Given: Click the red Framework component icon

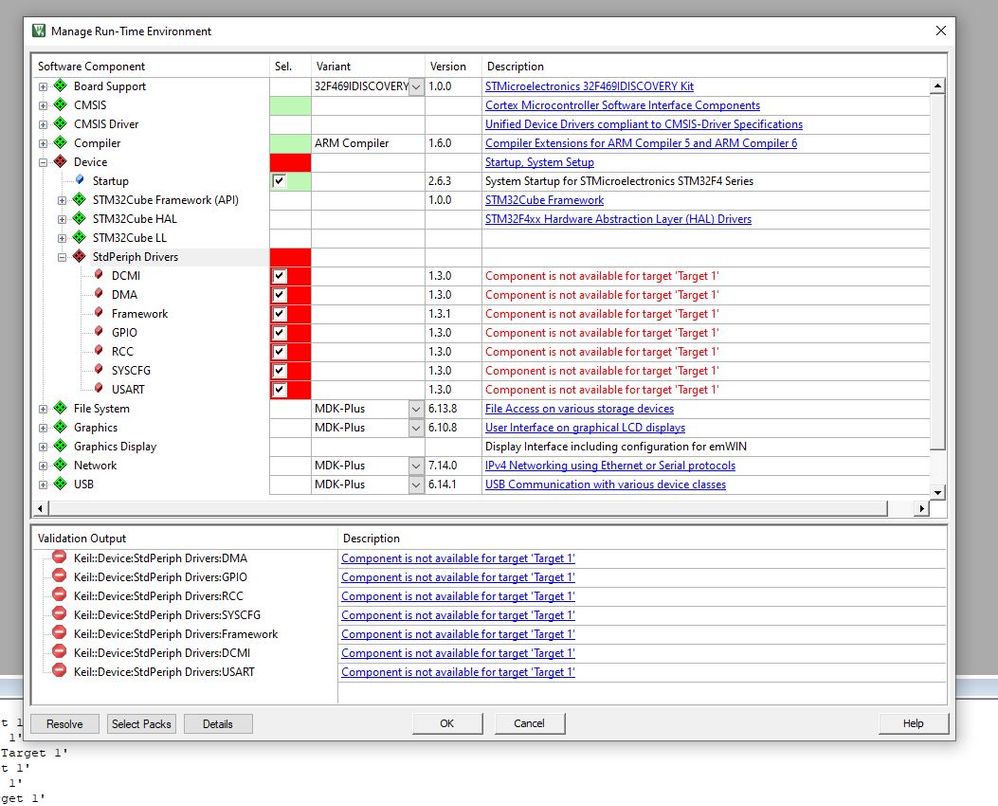Looking at the screenshot, I should click(x=99, y=313).
